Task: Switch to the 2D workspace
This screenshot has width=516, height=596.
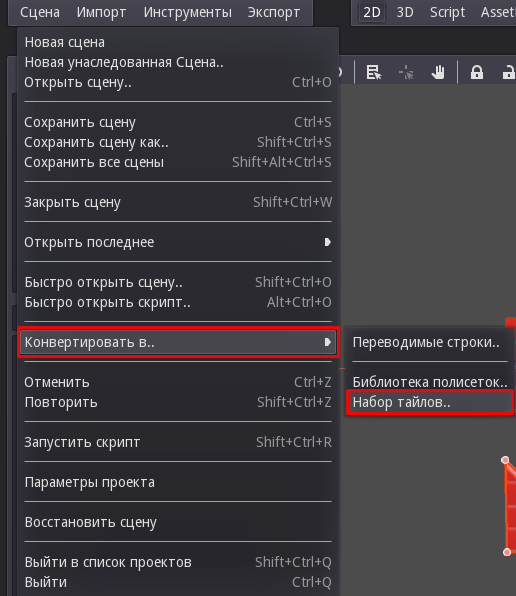Action: coord(372,12)
